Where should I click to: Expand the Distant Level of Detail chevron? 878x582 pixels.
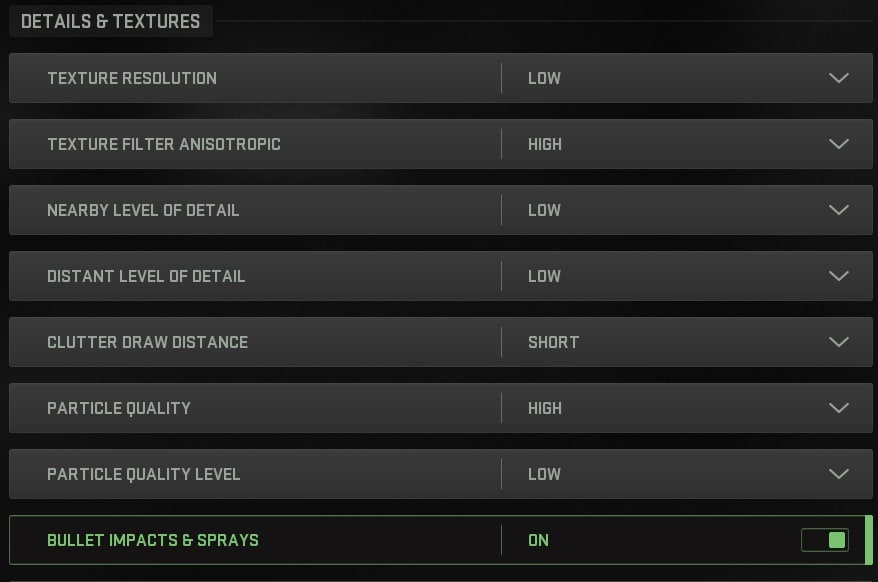pos(838,276)
